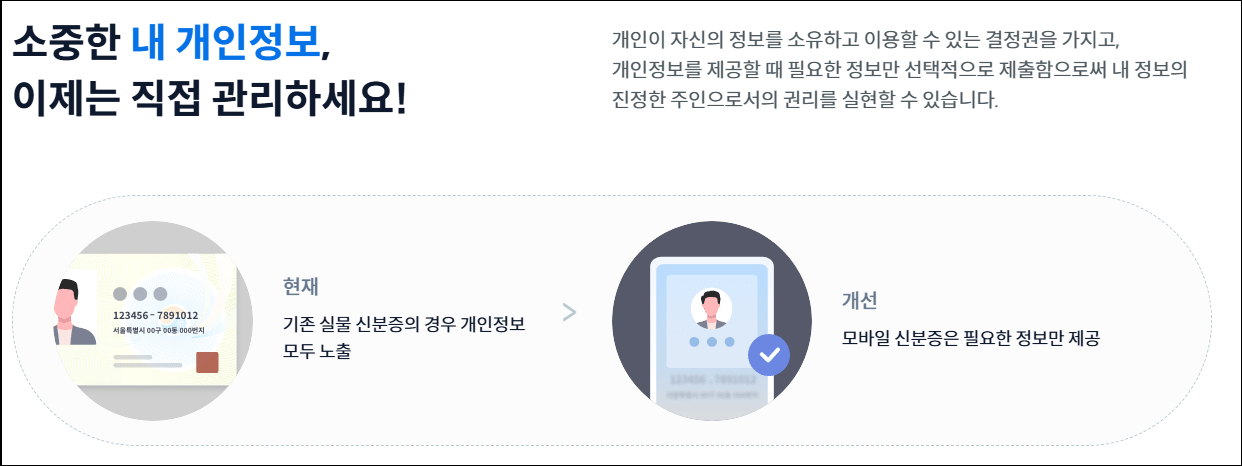Click the paragraph starting with 개인이 자신의 정보를

pos(898,71)
